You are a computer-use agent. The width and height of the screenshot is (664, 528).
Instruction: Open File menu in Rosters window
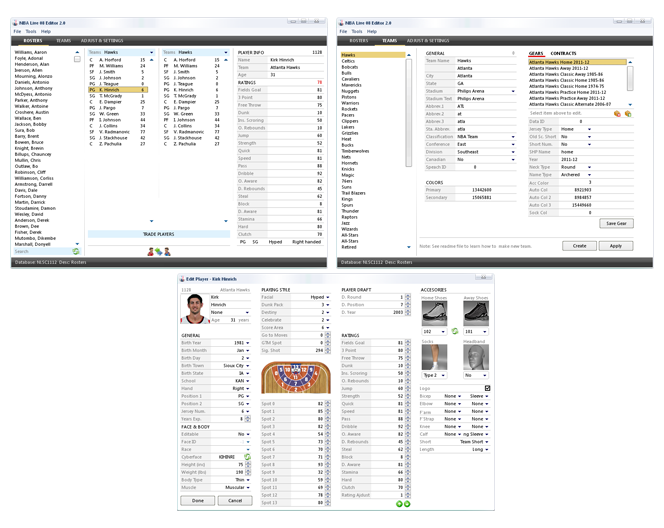(x=17, y=31)
